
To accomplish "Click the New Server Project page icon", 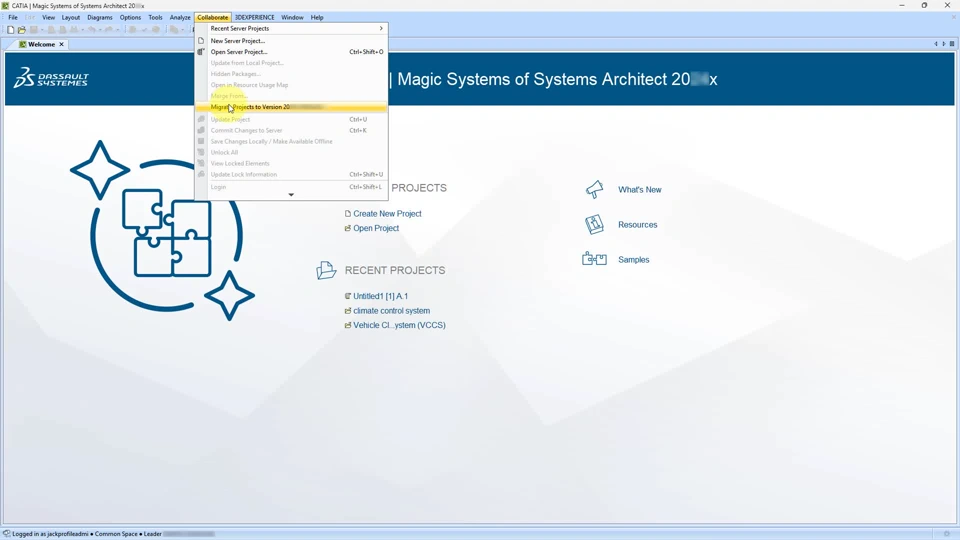I will point(201,40).
